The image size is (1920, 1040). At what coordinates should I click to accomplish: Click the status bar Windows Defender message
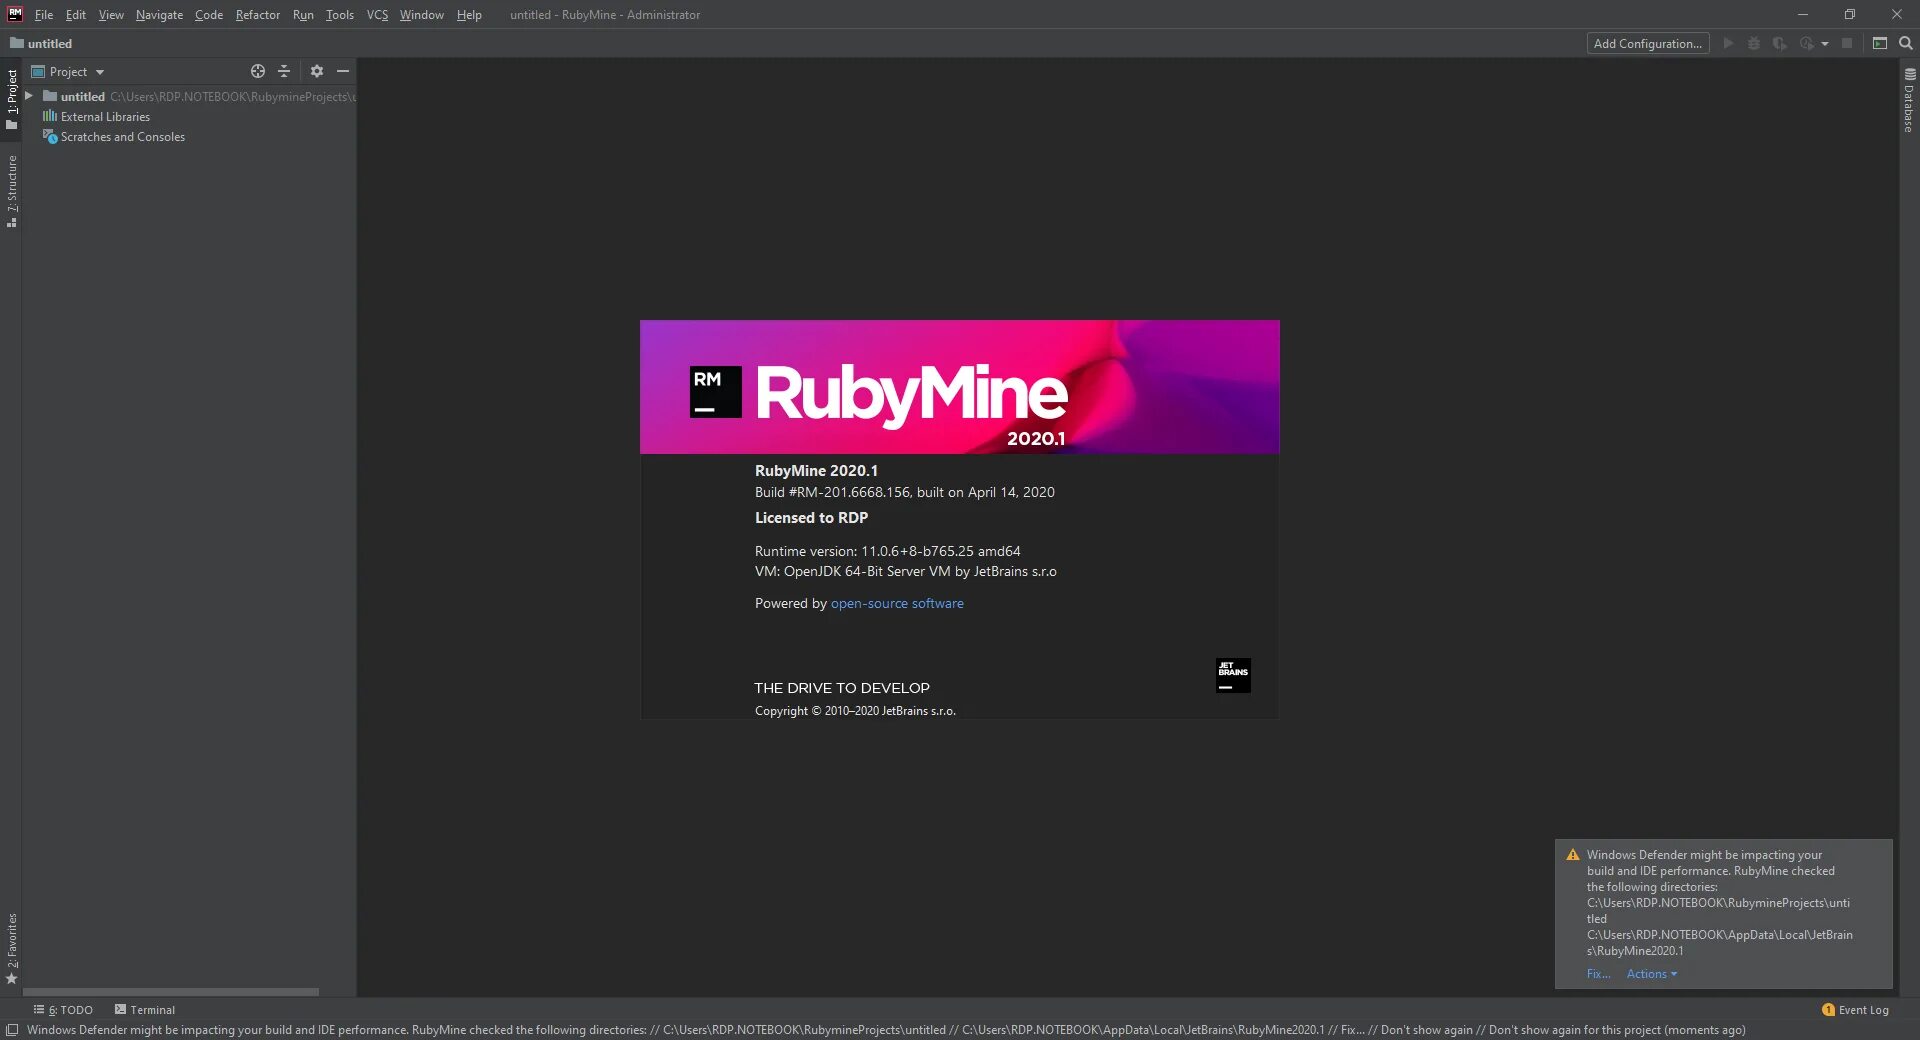(886, 1030)
